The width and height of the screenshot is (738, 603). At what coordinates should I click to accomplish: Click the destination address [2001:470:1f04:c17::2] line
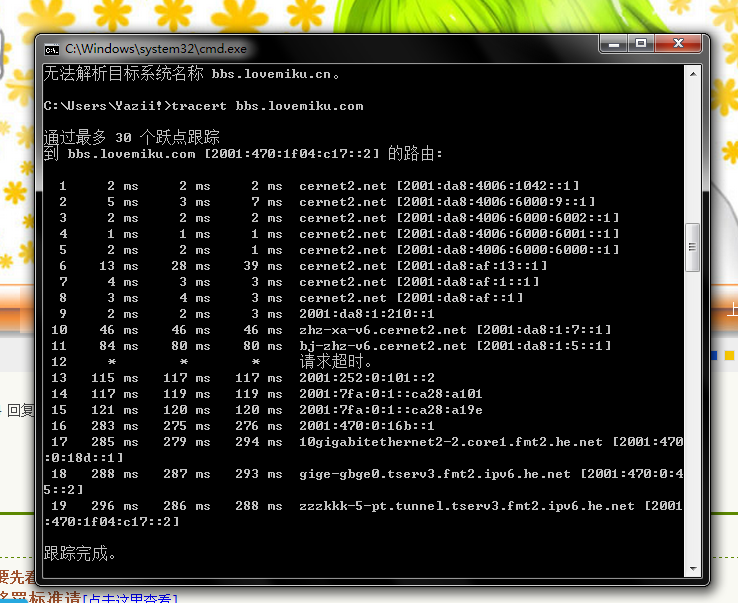tap(243, 154)
